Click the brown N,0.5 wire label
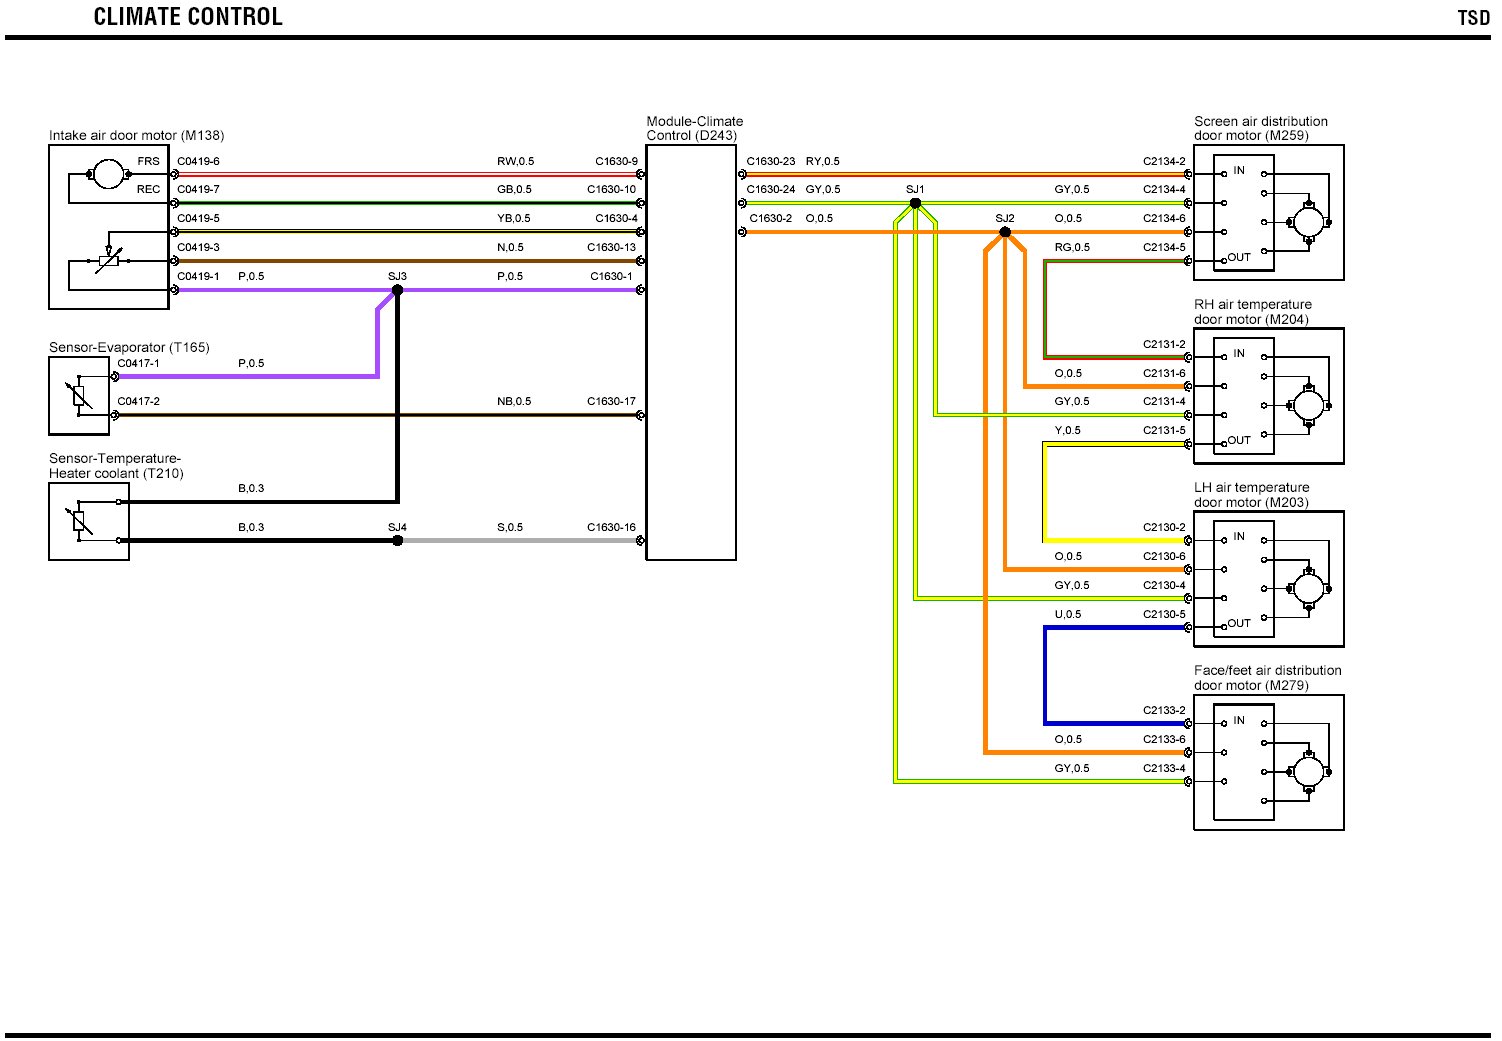Screen dimensions: 1502x1041 click(x=510, y=247)
